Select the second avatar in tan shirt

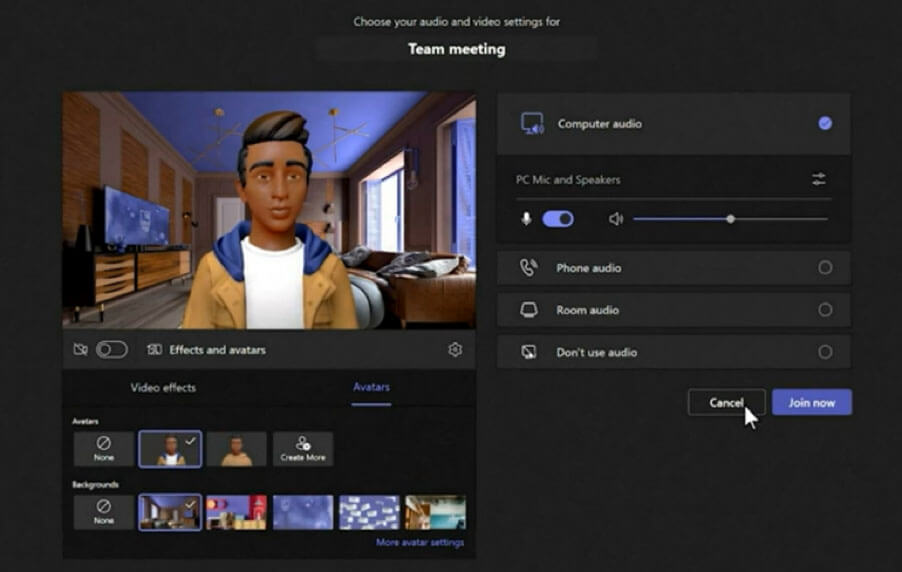point(236,449)
